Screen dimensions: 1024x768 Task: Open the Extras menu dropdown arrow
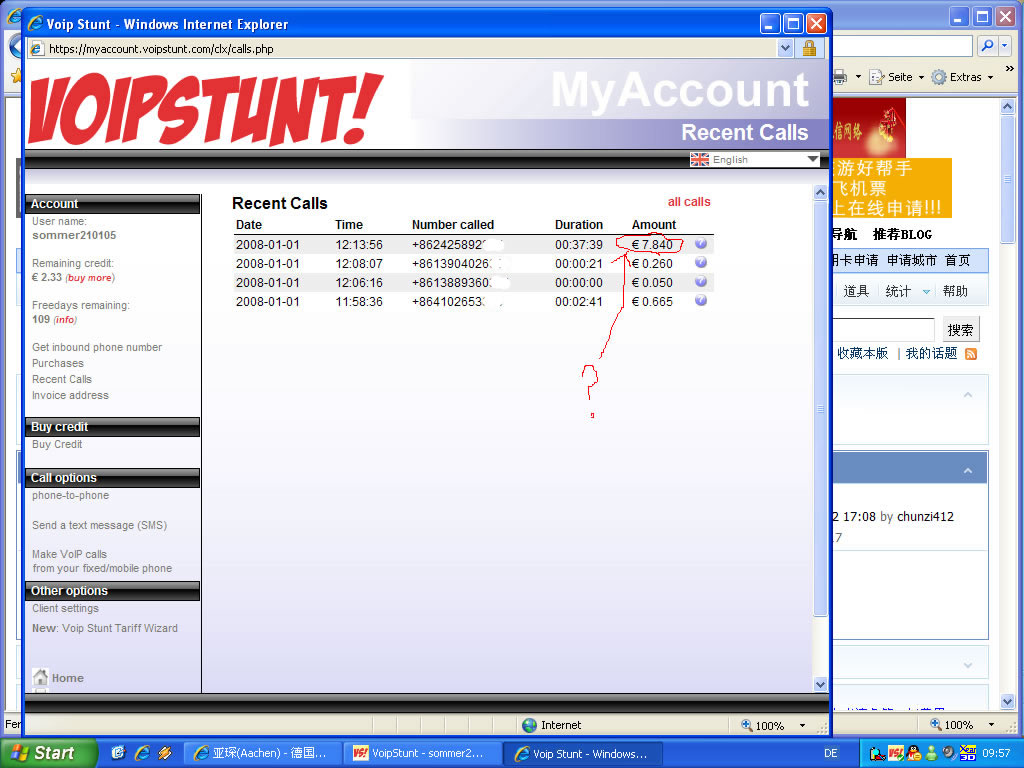tap(991, 77)
